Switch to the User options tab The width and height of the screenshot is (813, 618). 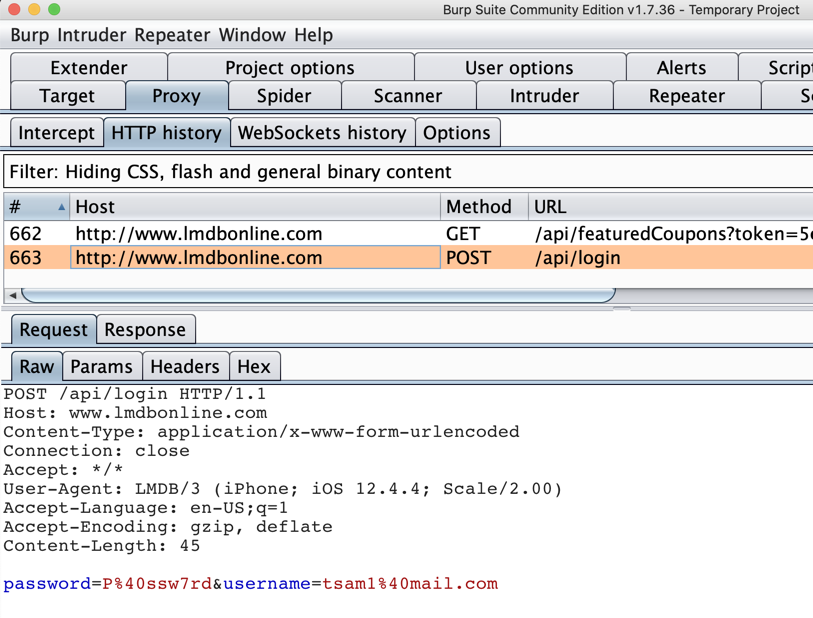[x=519, y=67]
